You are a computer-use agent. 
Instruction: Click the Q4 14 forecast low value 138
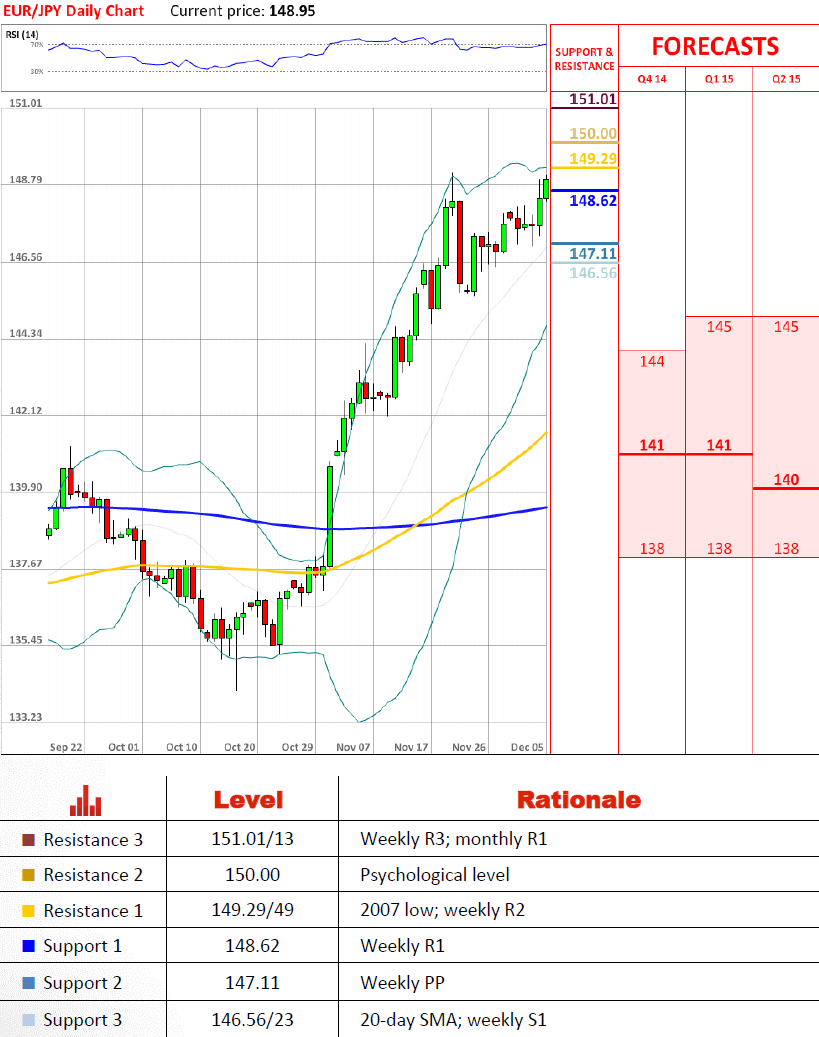(x=652, y=548)
